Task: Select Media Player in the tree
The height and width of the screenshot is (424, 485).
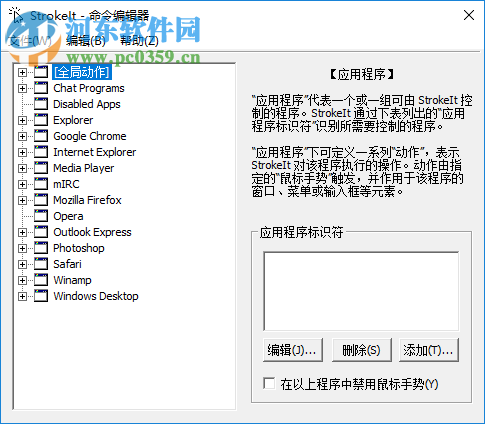Action: (83, 168)
